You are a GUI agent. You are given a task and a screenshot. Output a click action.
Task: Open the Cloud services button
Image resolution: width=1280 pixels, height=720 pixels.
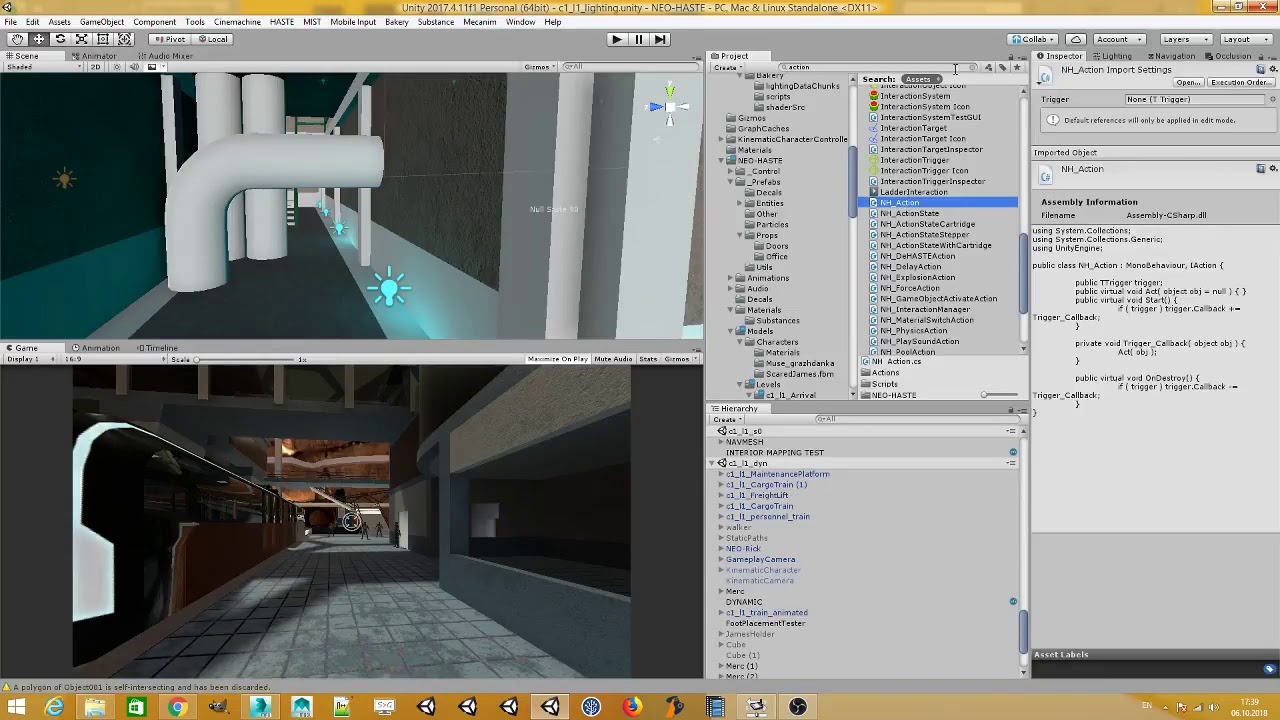pyautogui.click(x=1076, y=39)
